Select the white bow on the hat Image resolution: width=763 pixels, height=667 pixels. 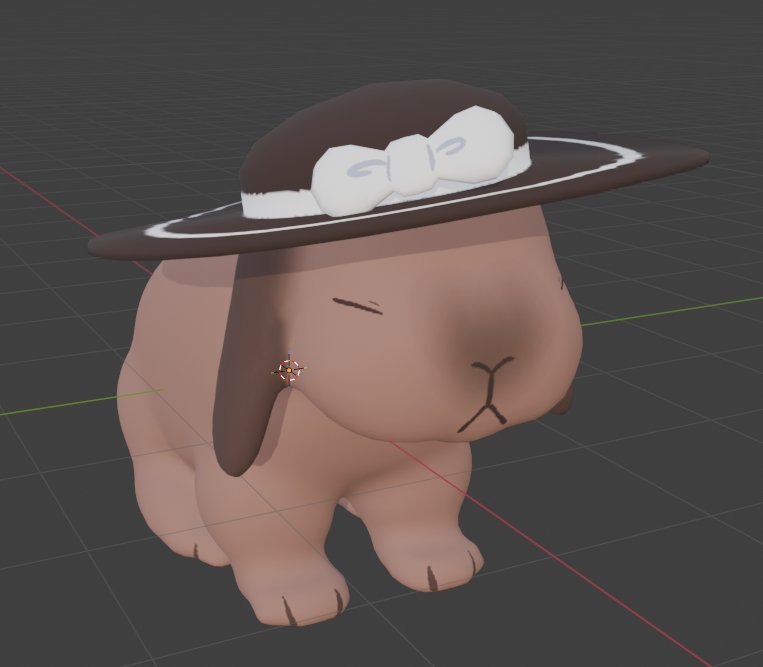413,163
